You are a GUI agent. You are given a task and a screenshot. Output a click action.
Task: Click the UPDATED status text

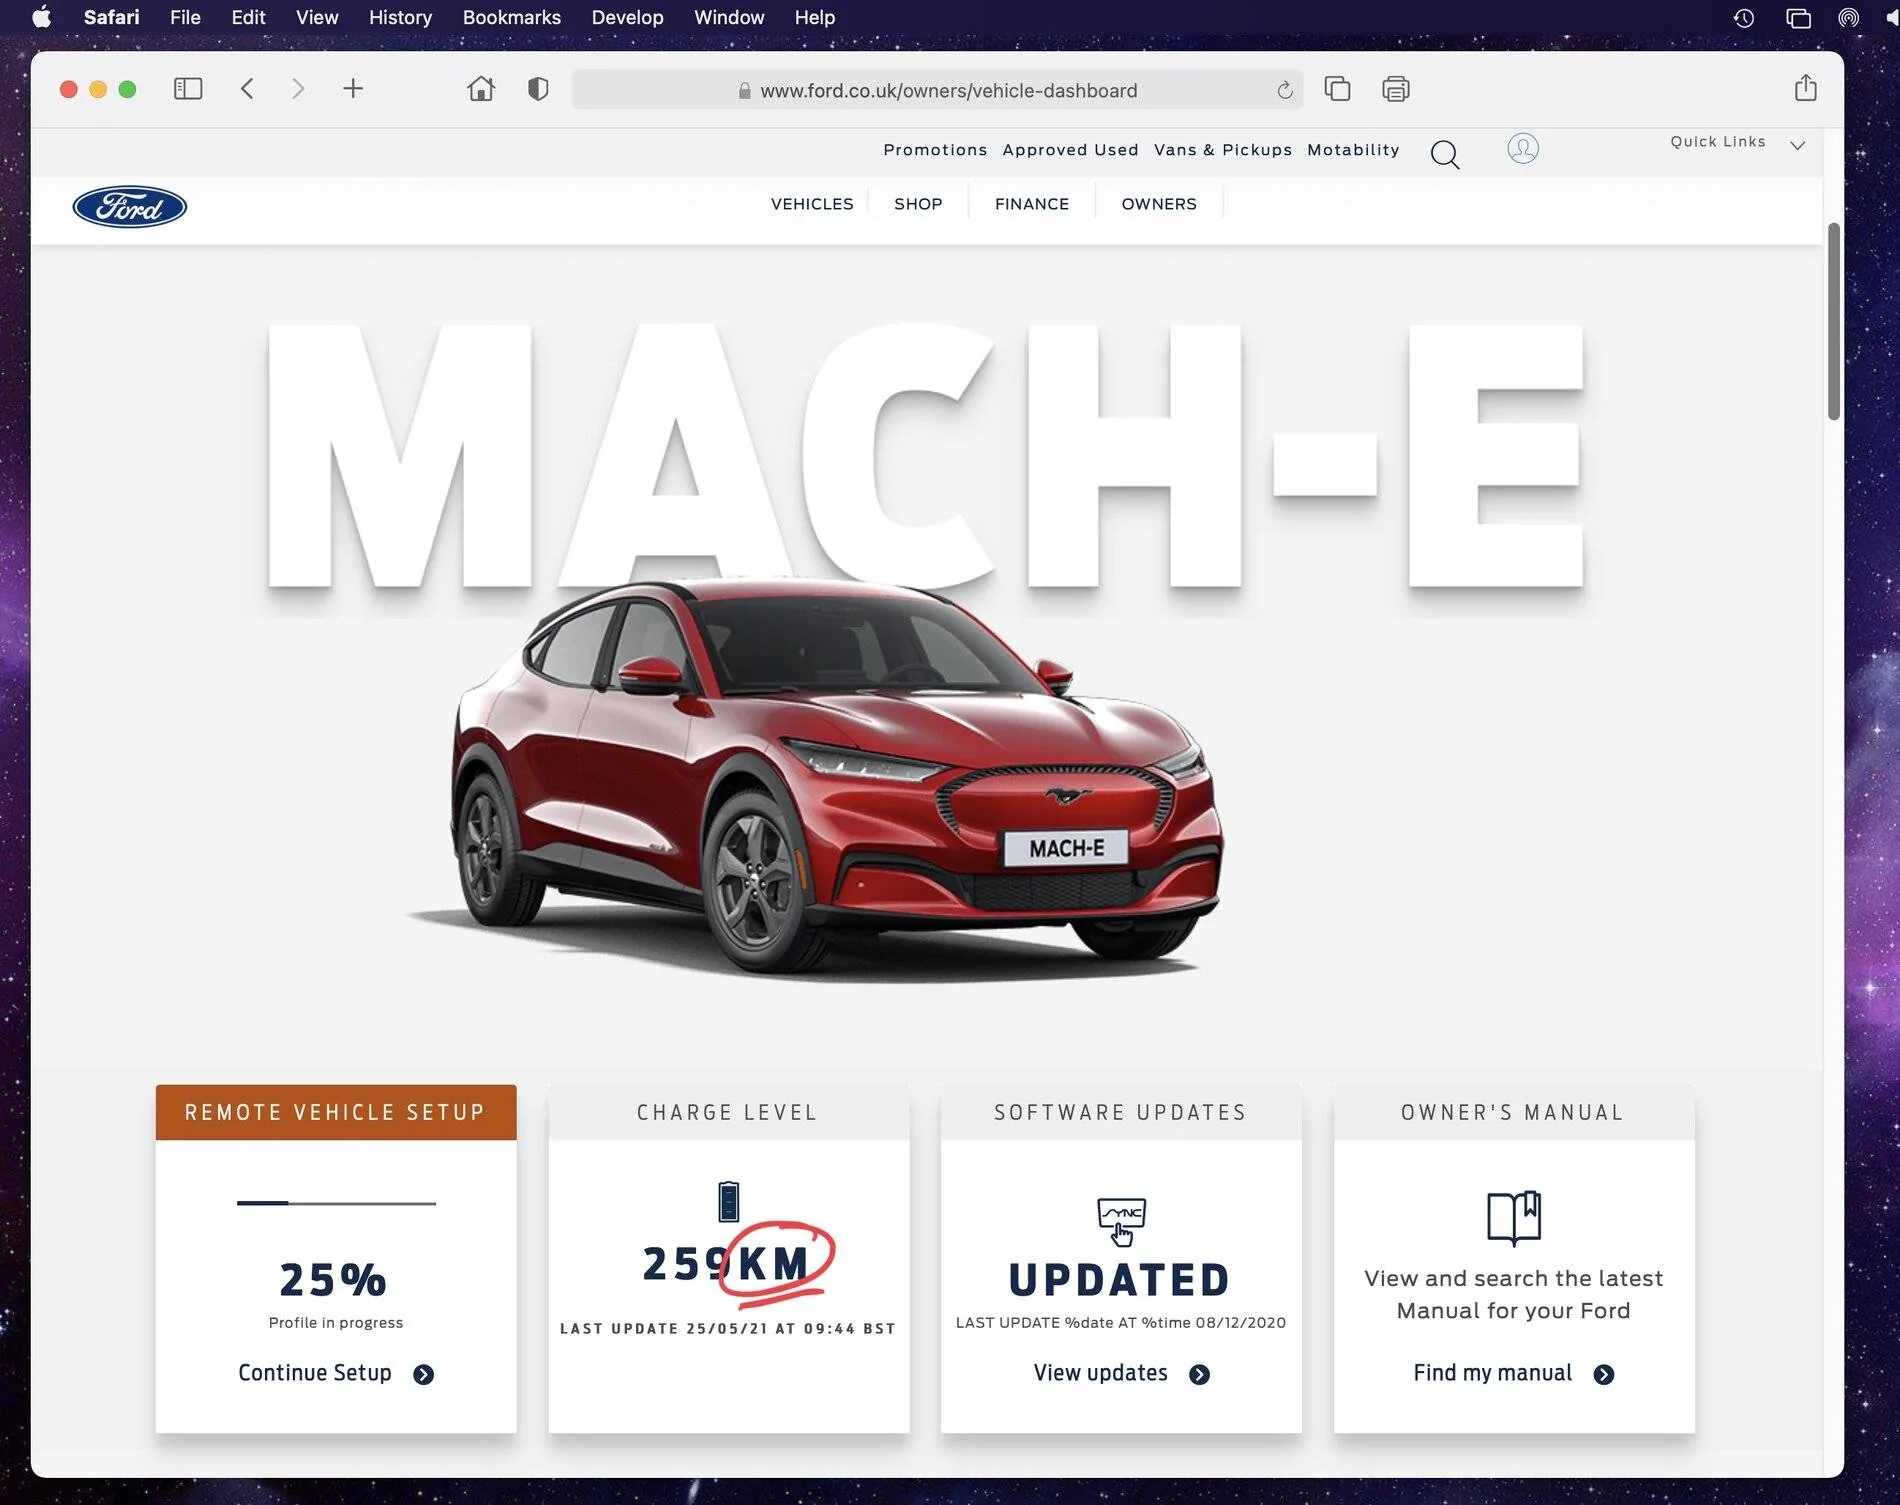[1120, 1280]
